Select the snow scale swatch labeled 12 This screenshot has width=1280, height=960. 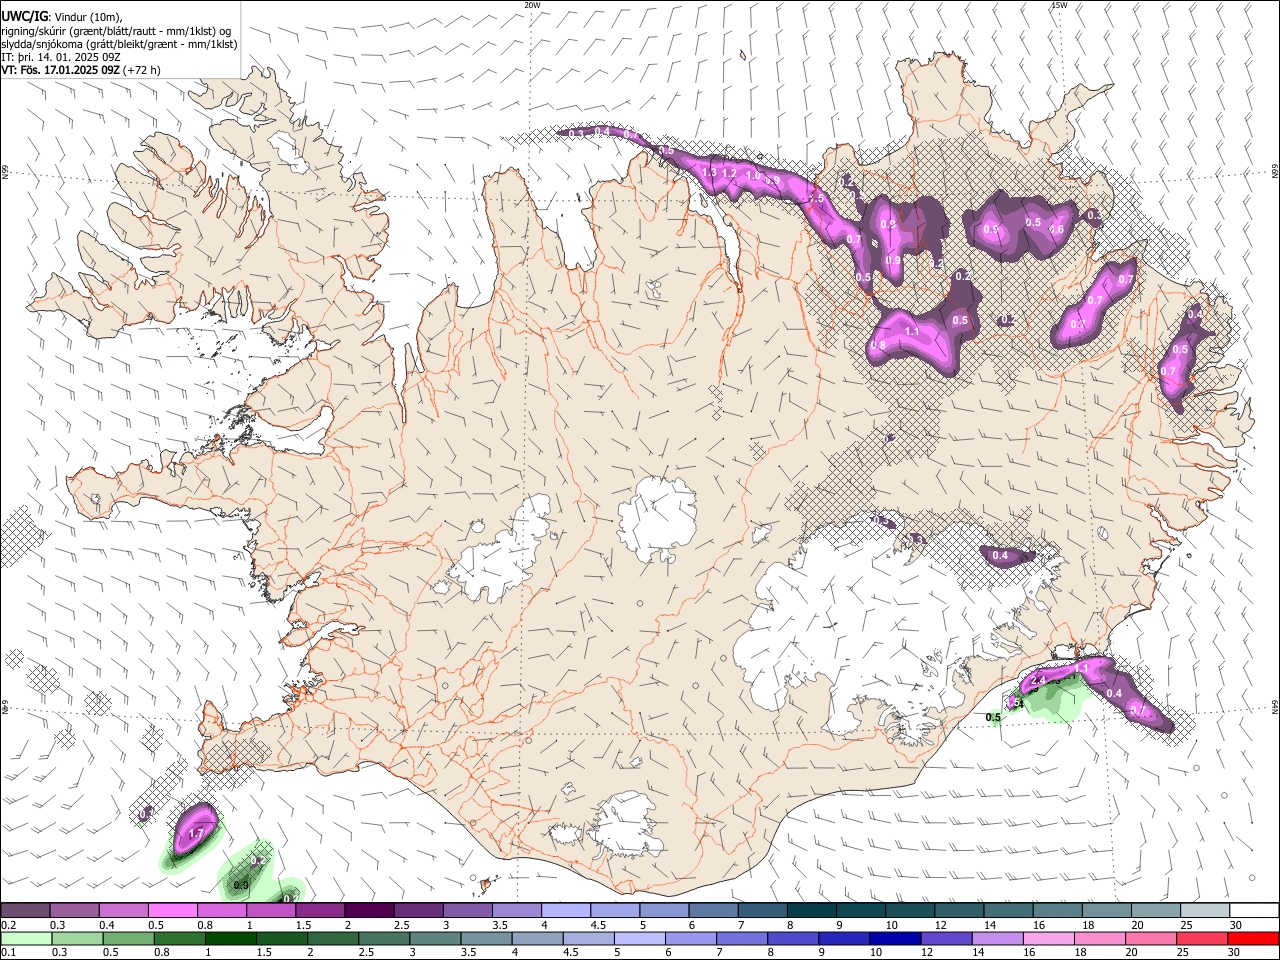click(959, 910)
